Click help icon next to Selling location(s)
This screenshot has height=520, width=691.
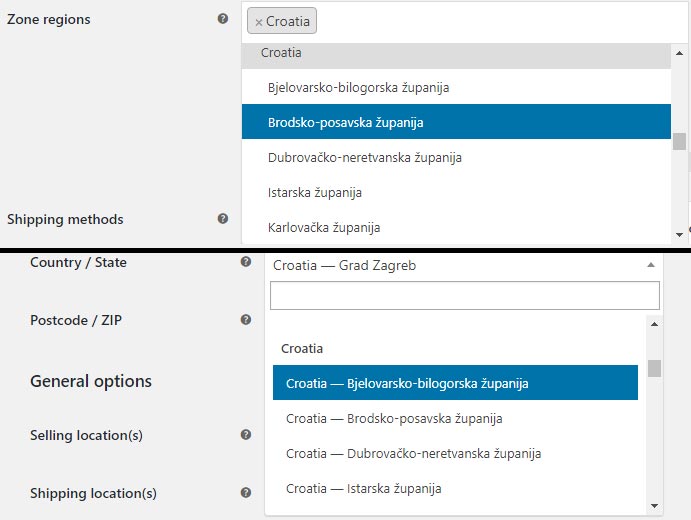pyautogui.click(x=246, y=435)
